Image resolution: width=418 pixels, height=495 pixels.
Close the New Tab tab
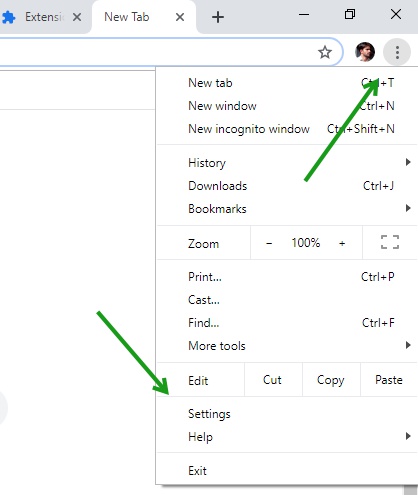click(x=180, y=17)
